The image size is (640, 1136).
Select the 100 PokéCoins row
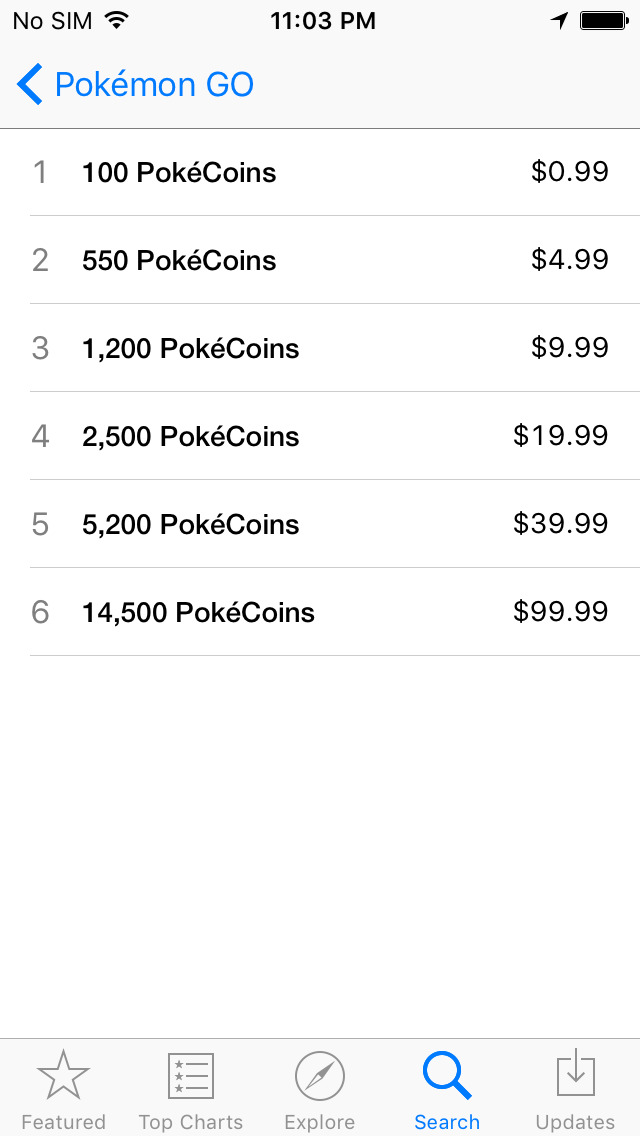(x=320, y=172)
